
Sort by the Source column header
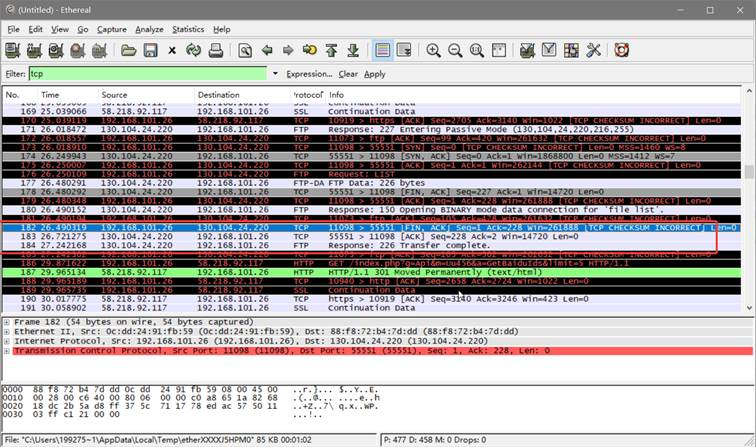coord(146,95)
